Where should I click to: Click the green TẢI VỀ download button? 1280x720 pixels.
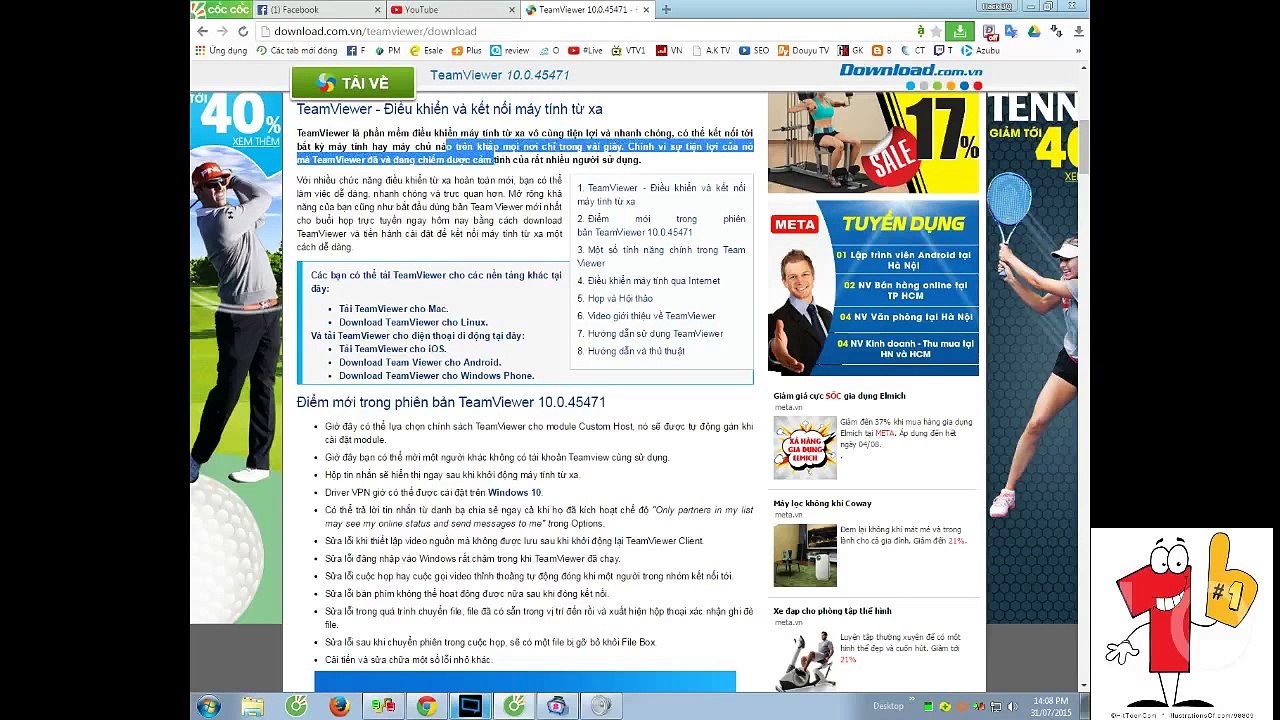coord(353,83)
